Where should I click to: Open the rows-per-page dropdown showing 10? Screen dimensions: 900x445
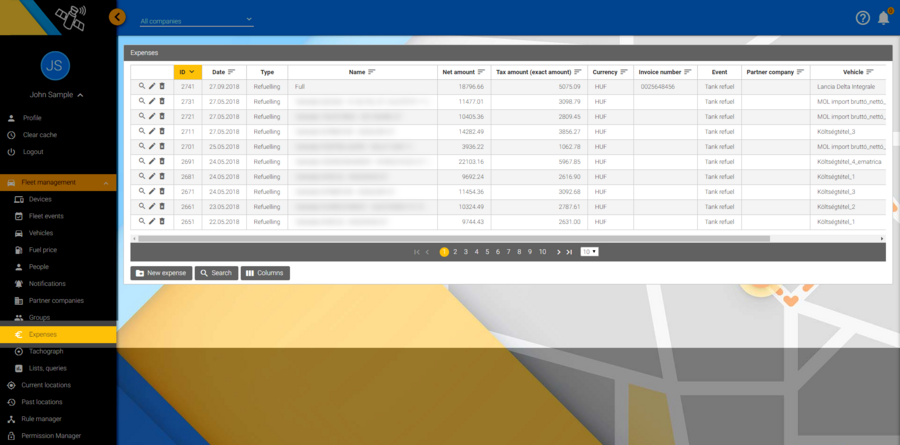[x=590, y=252]
